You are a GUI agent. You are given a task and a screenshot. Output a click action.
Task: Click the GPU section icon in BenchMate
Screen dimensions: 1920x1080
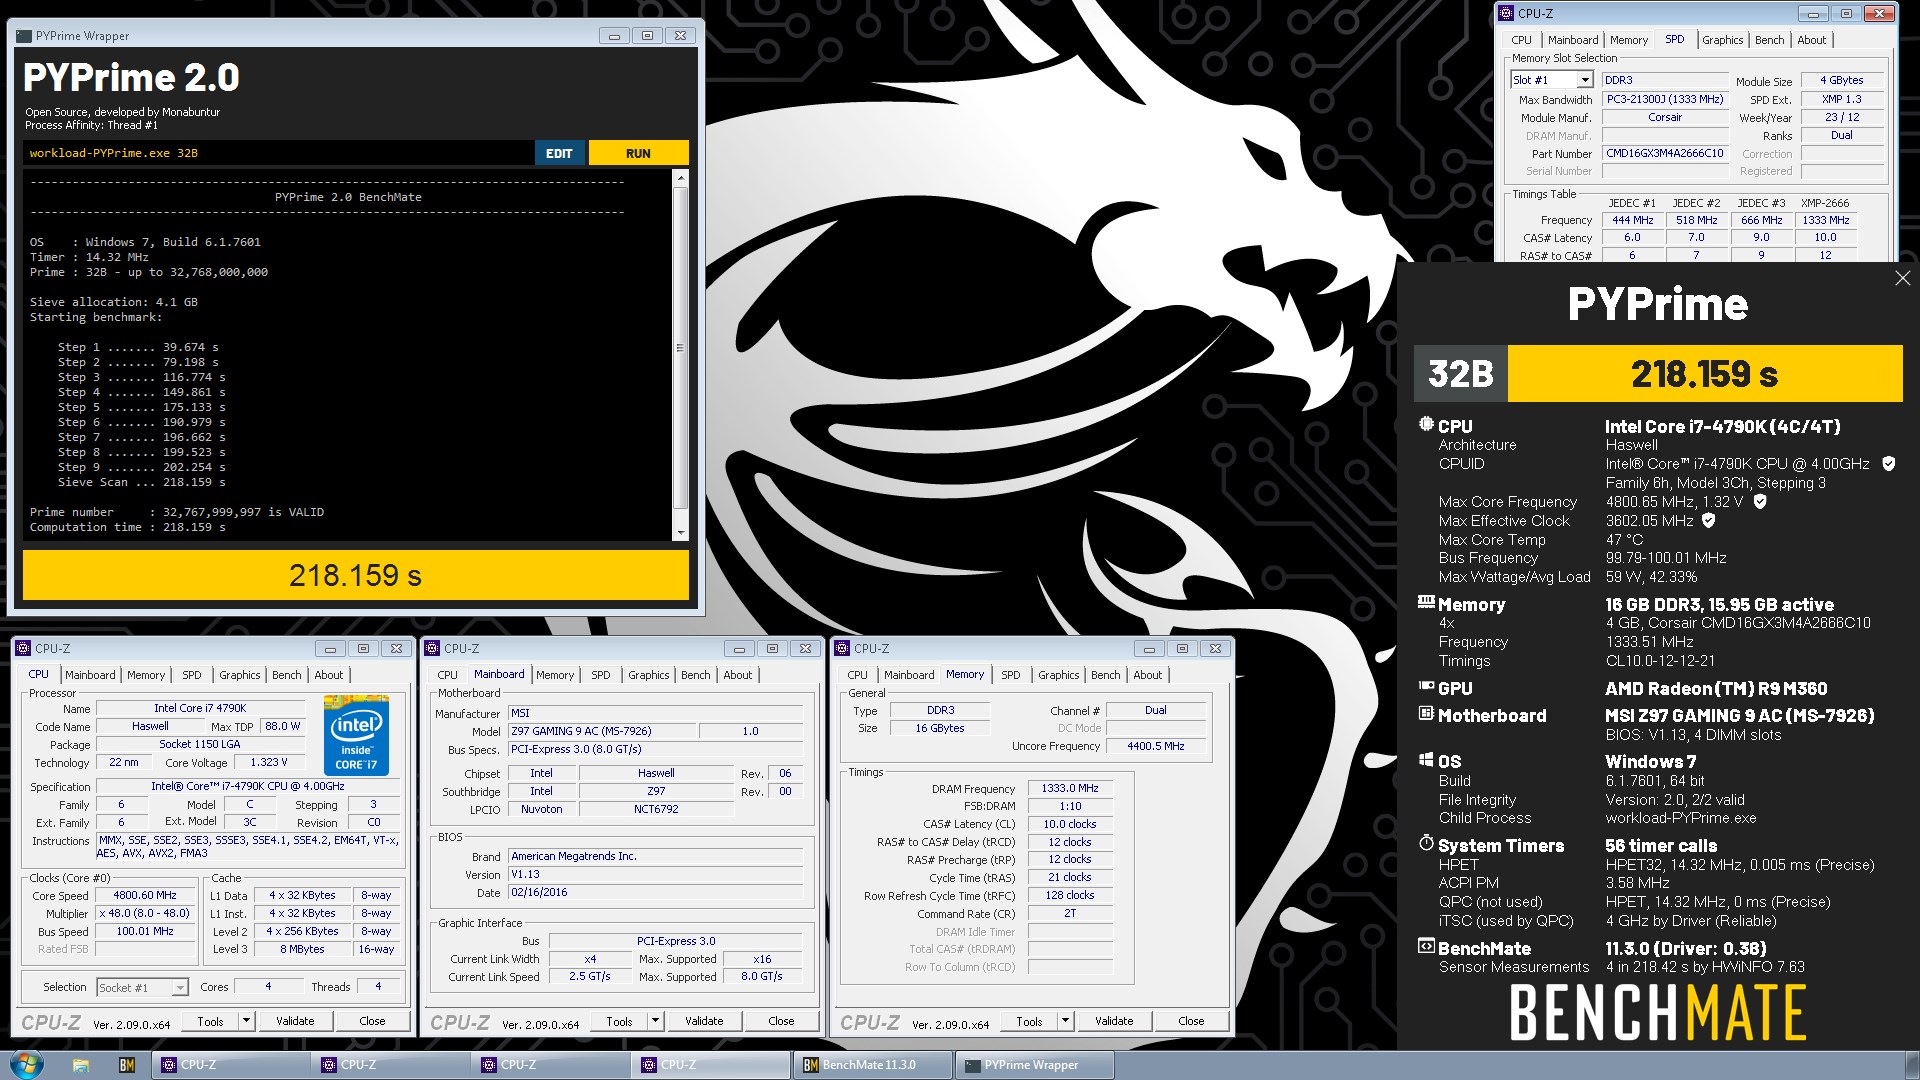(x=1426, y=686)
